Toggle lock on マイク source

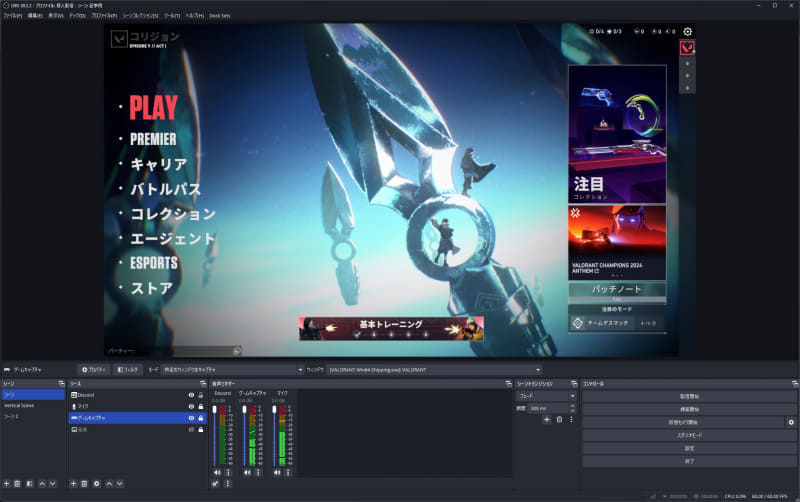pos(201,407)
